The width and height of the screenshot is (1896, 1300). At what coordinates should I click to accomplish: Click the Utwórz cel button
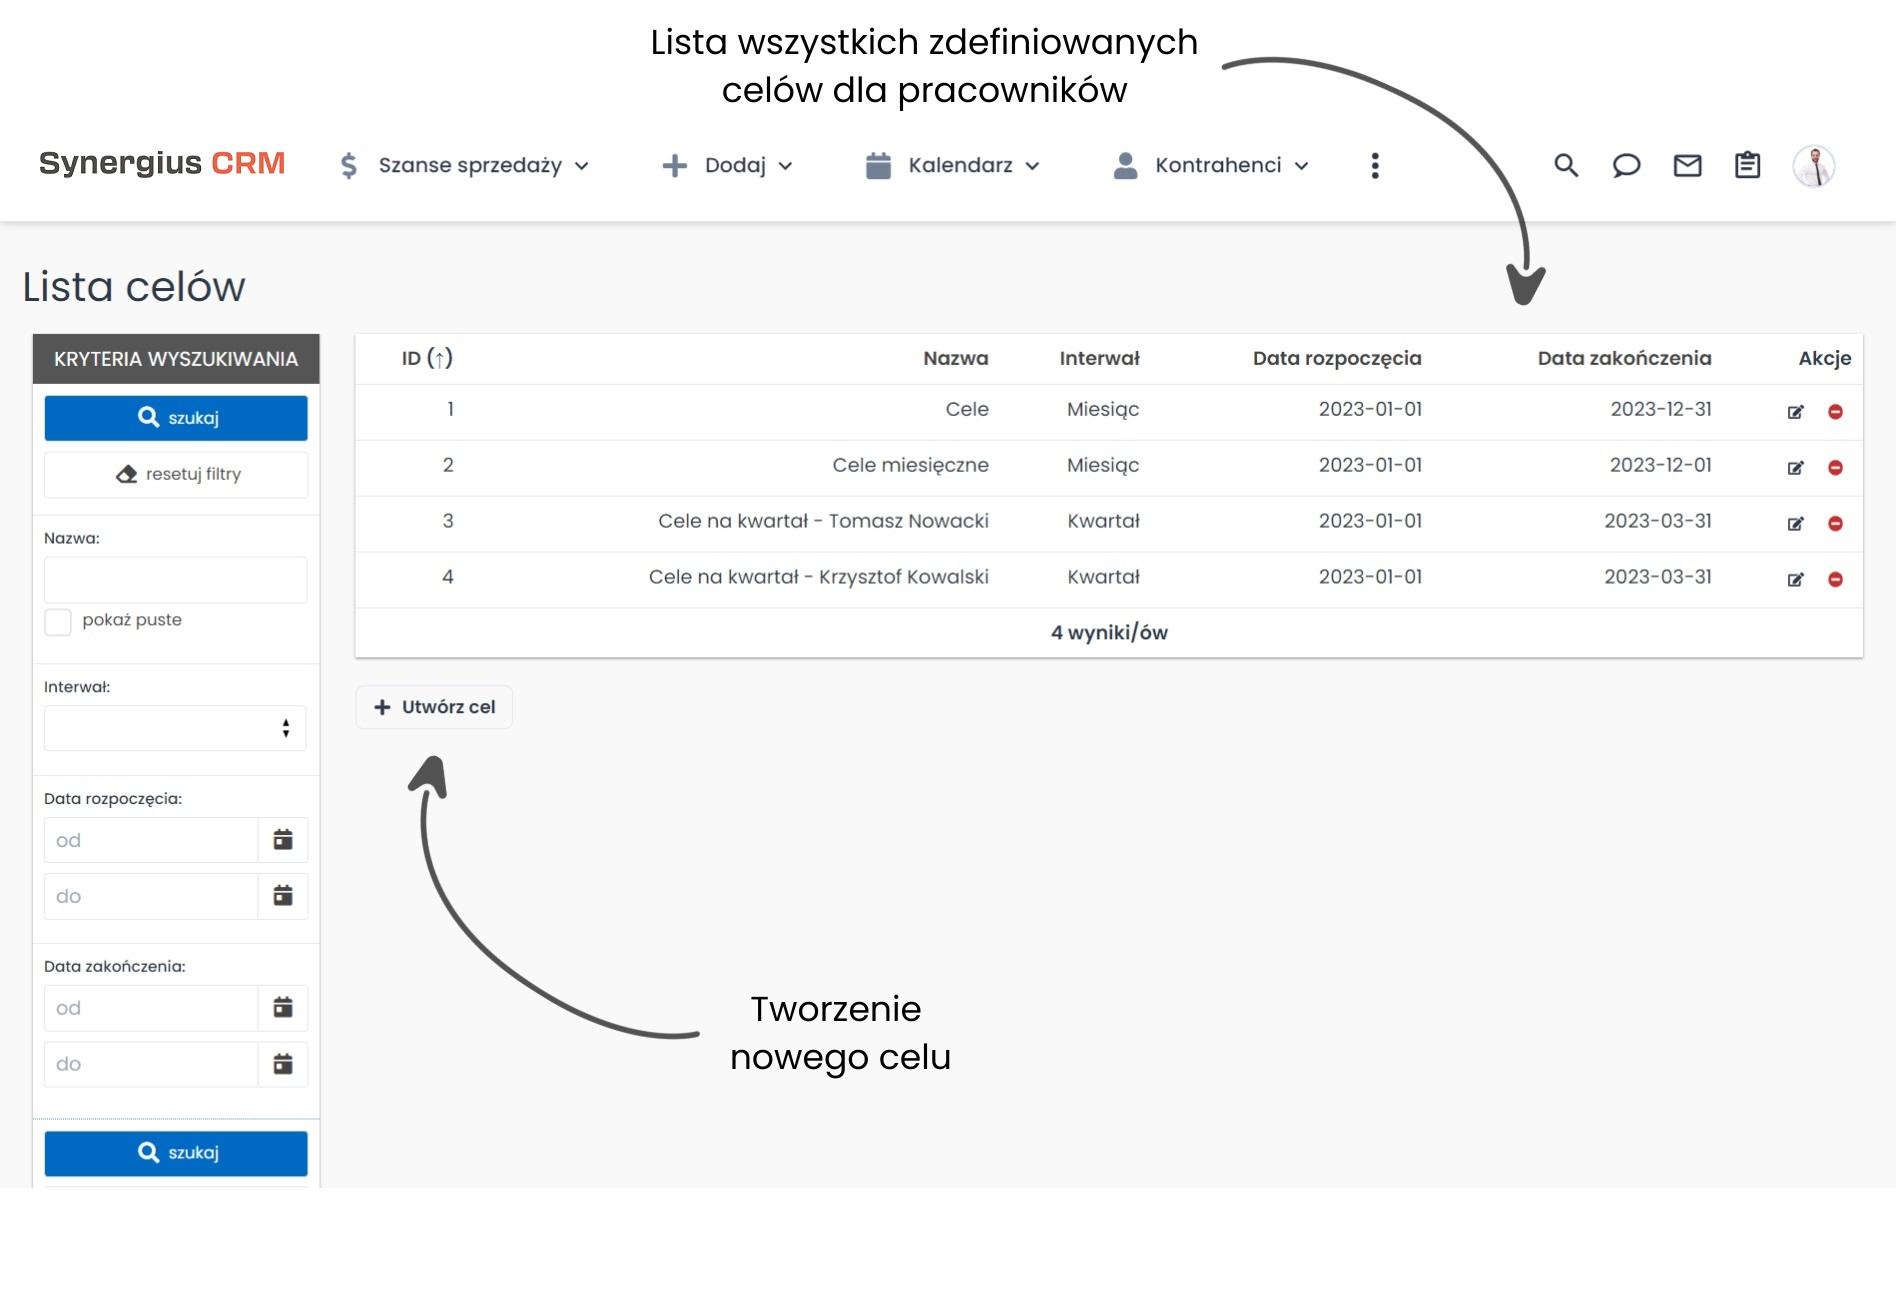[433, 707]
